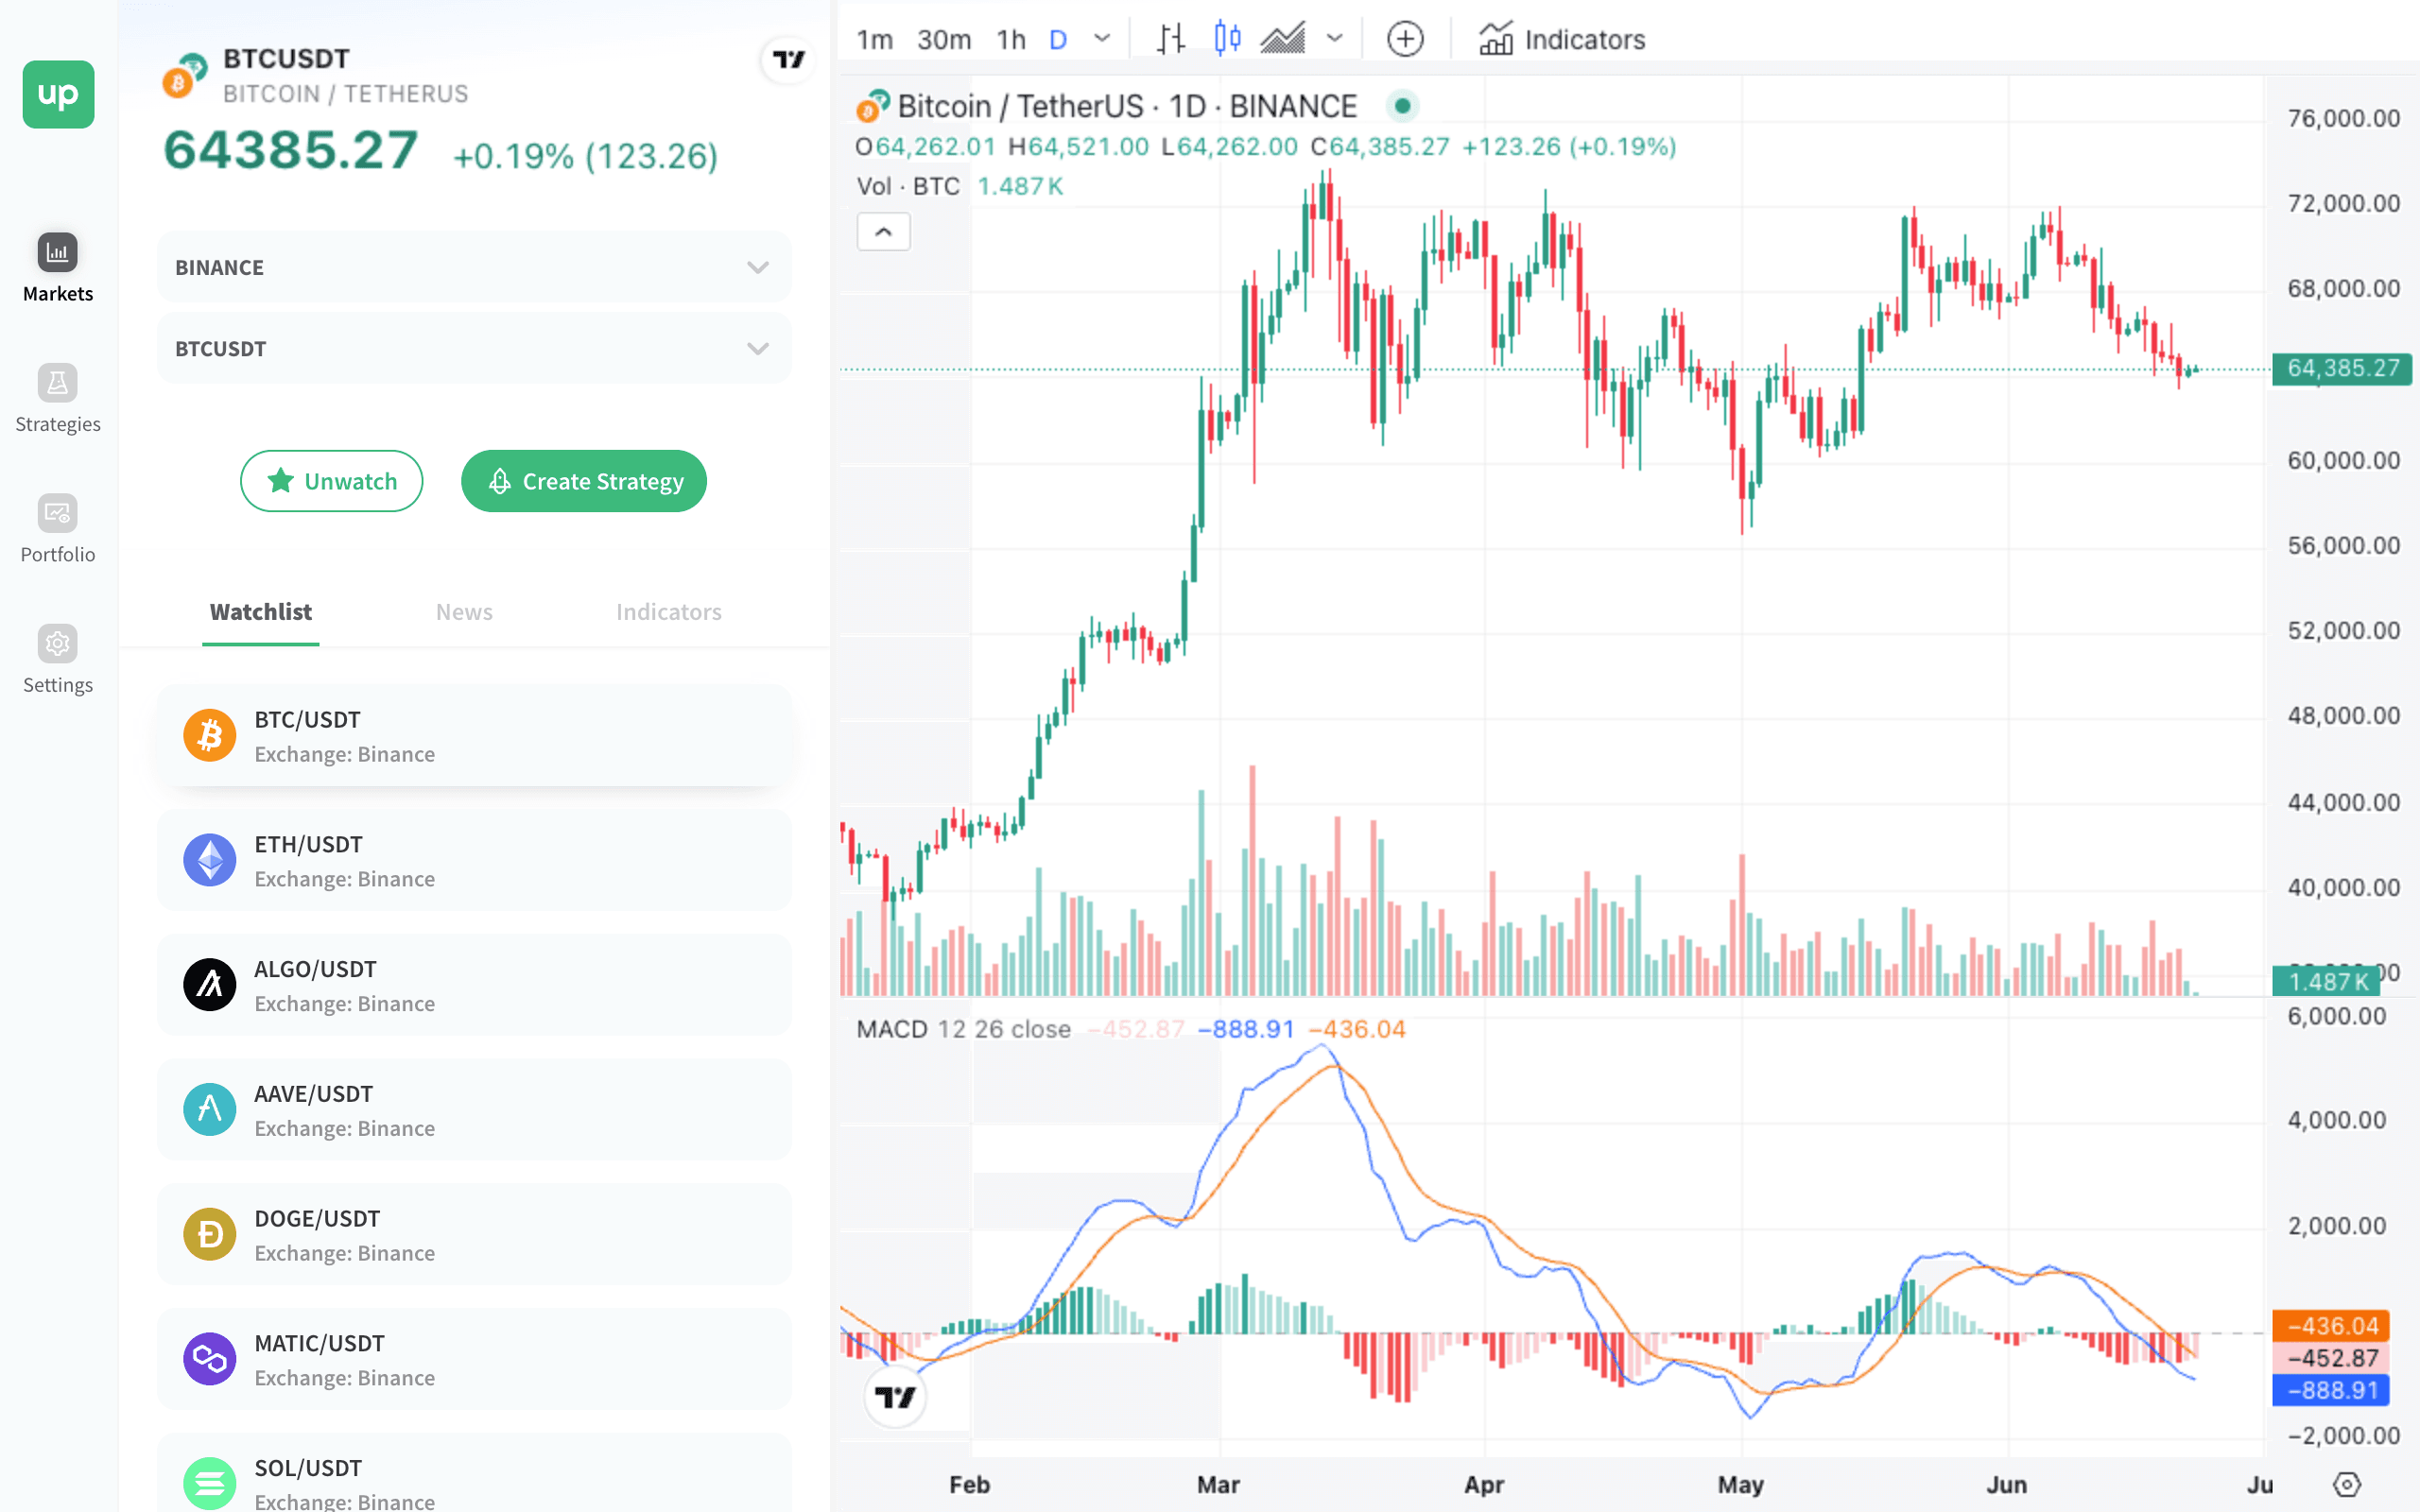Open the Settings gear in sidebar
The image size is (2420, 1512).
tap(57, 644)
